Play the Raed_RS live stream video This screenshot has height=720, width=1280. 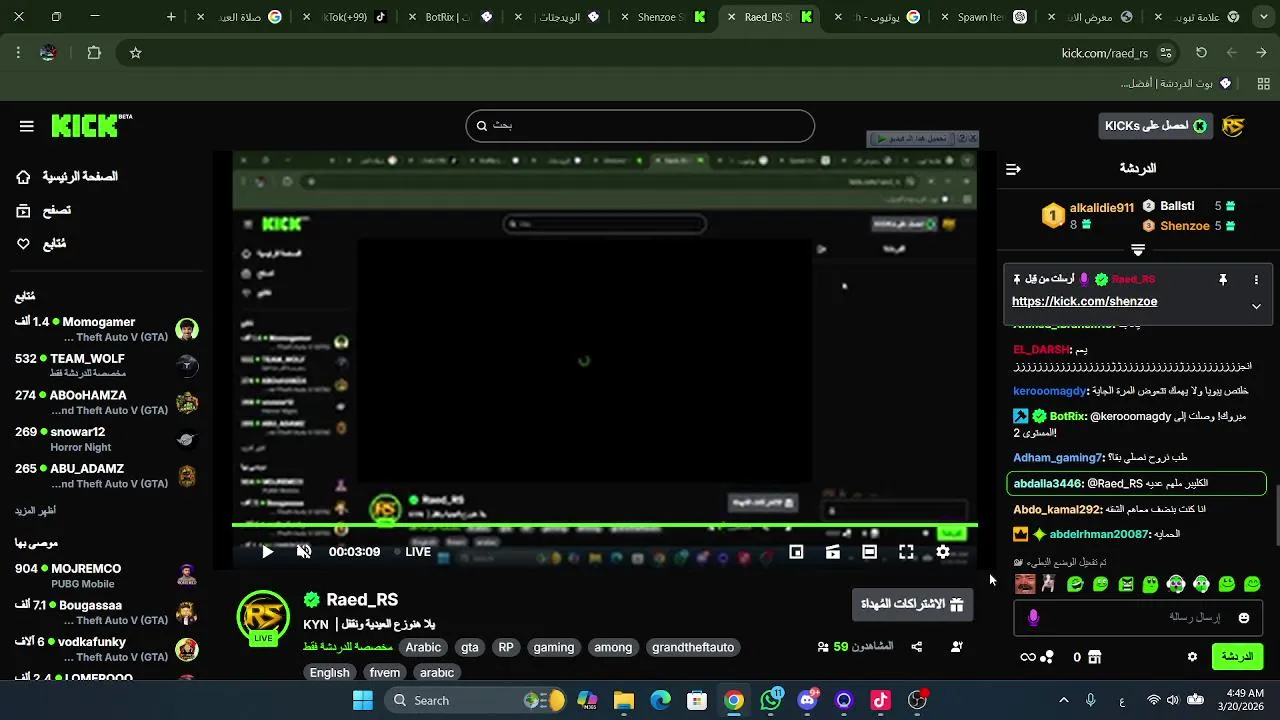click(x=267, y=552)
